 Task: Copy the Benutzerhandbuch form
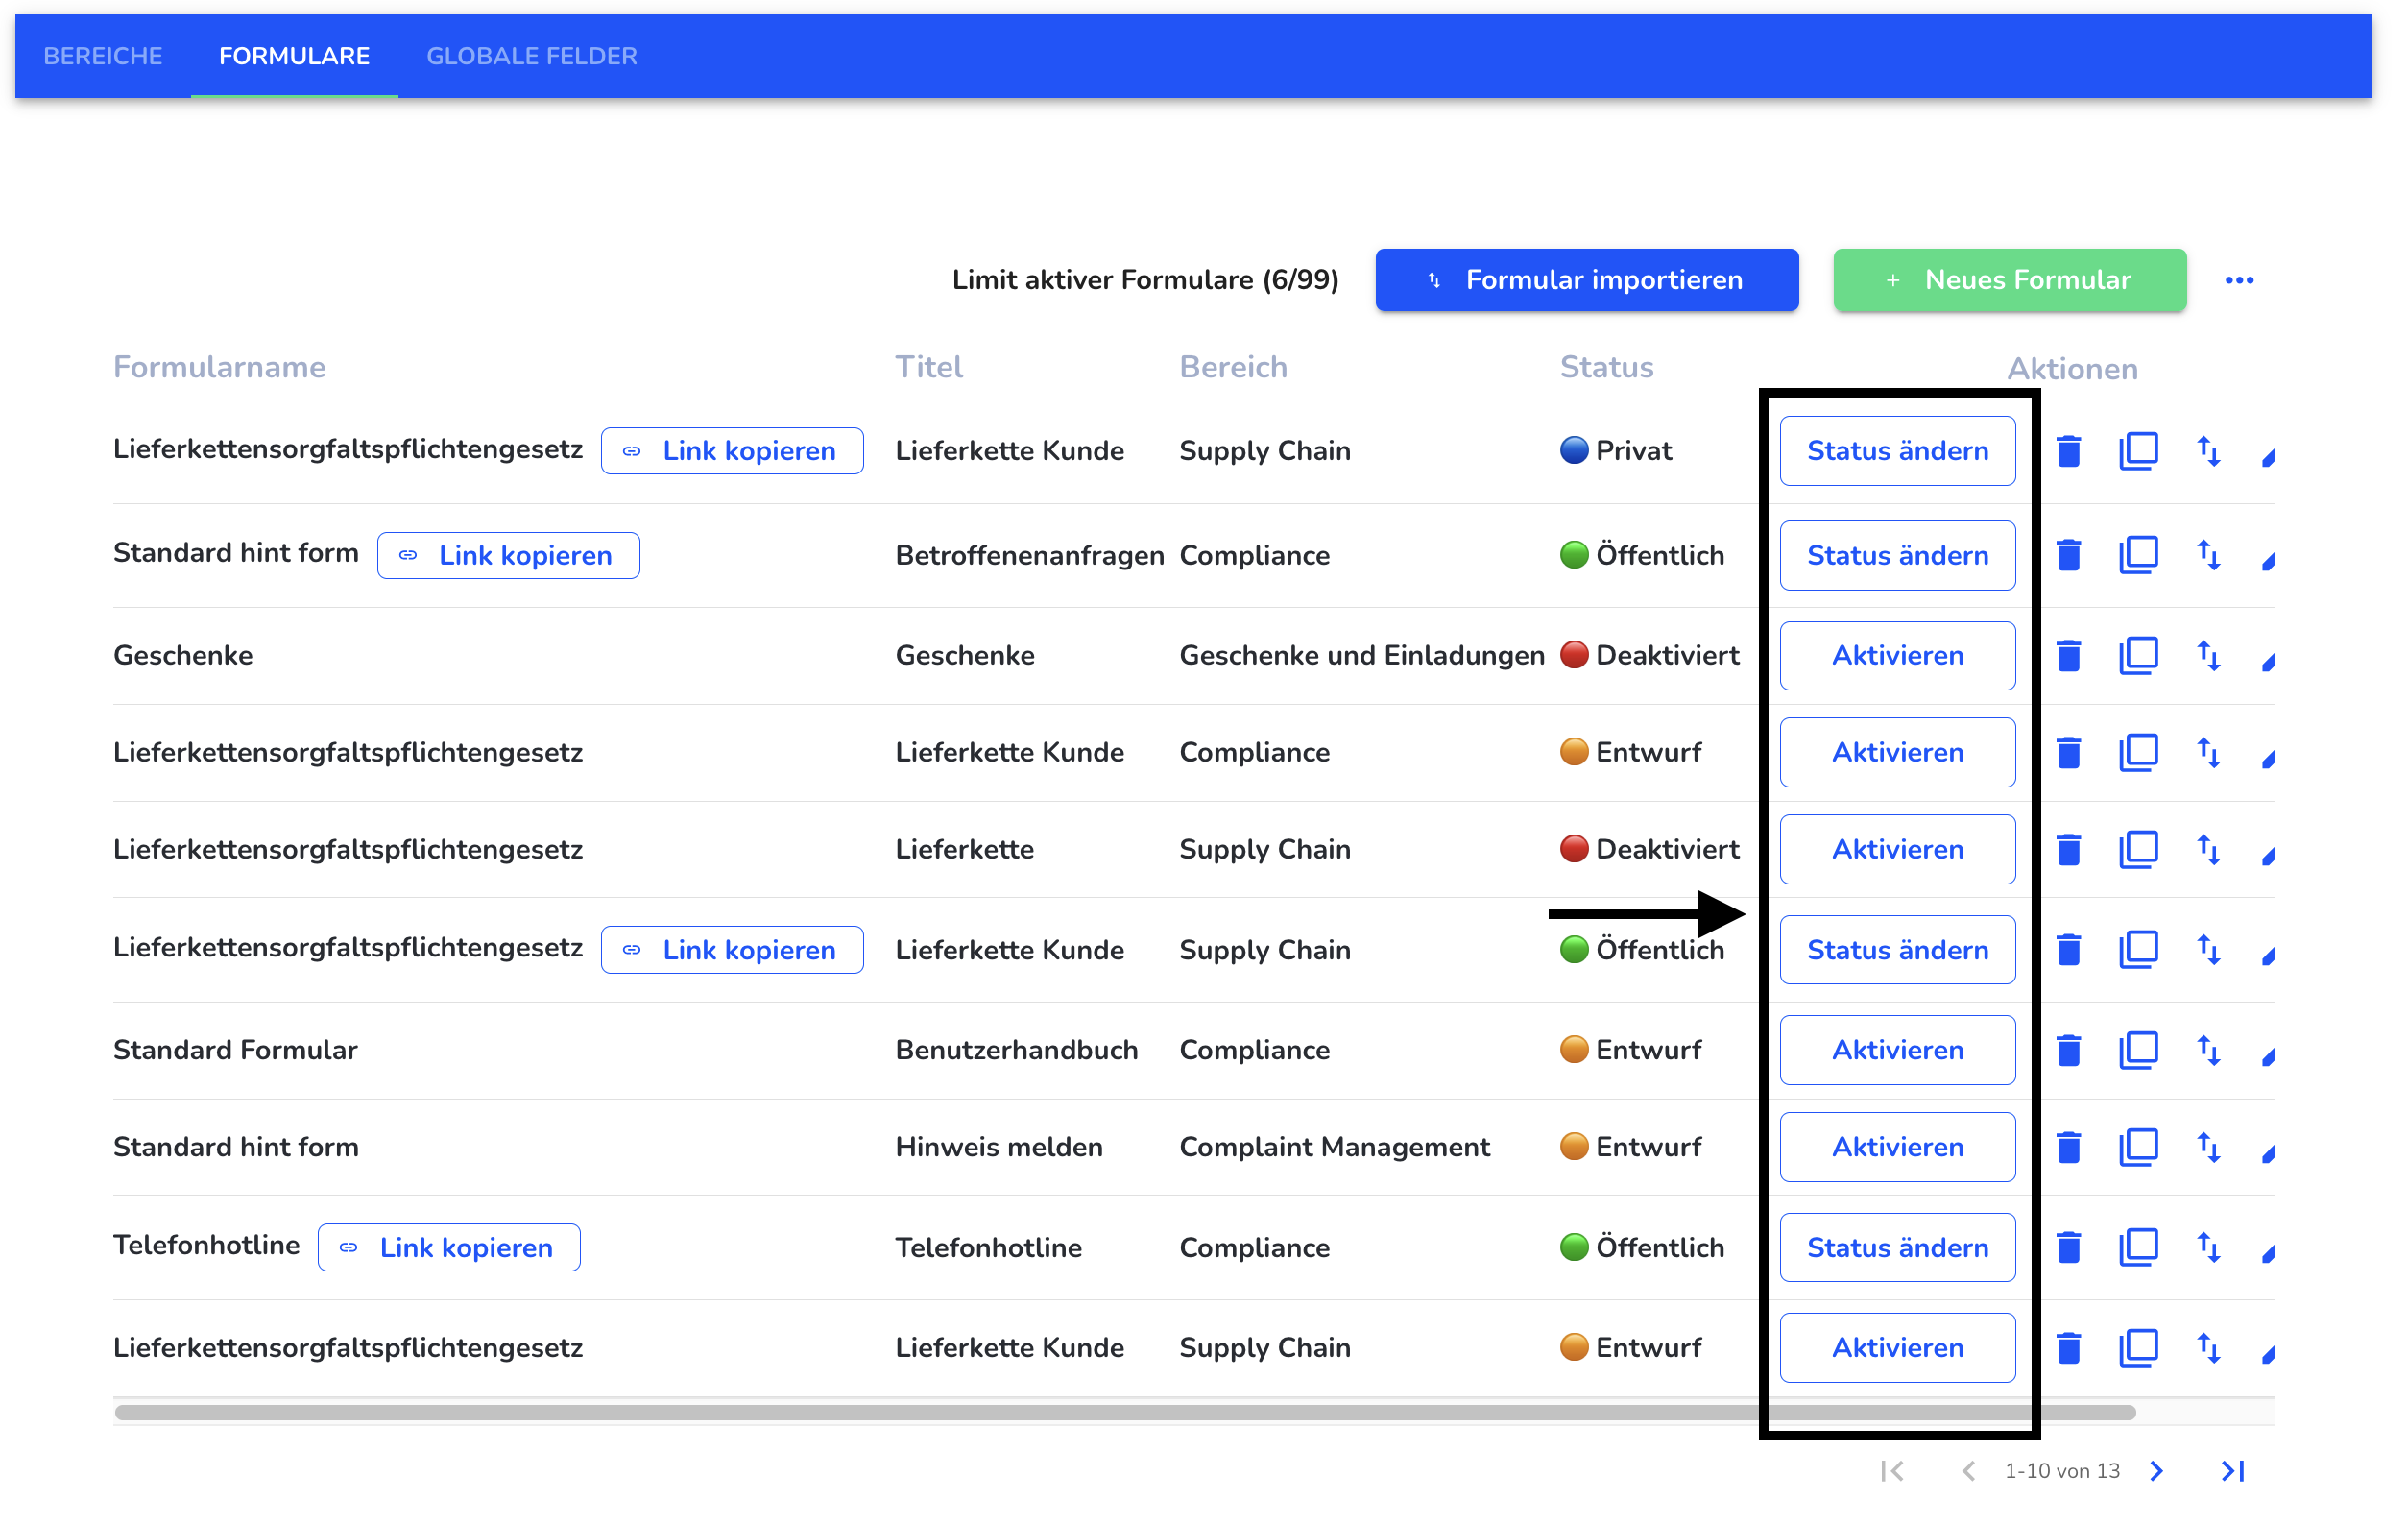pyautogui.click(x=2138, y=1050)
